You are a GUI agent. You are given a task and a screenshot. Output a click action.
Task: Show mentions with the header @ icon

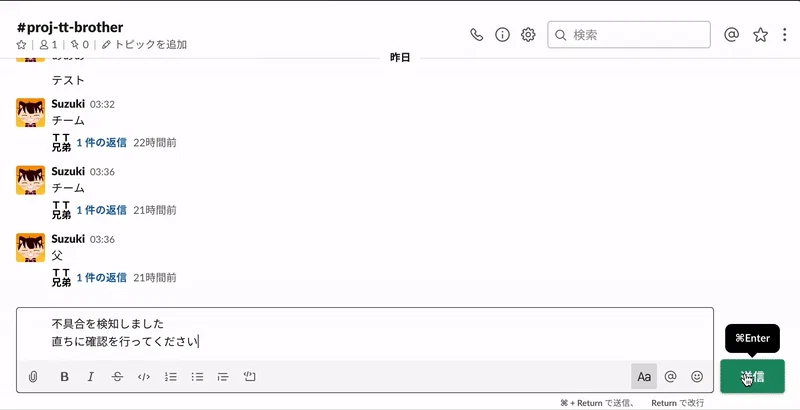click(731, 35)
